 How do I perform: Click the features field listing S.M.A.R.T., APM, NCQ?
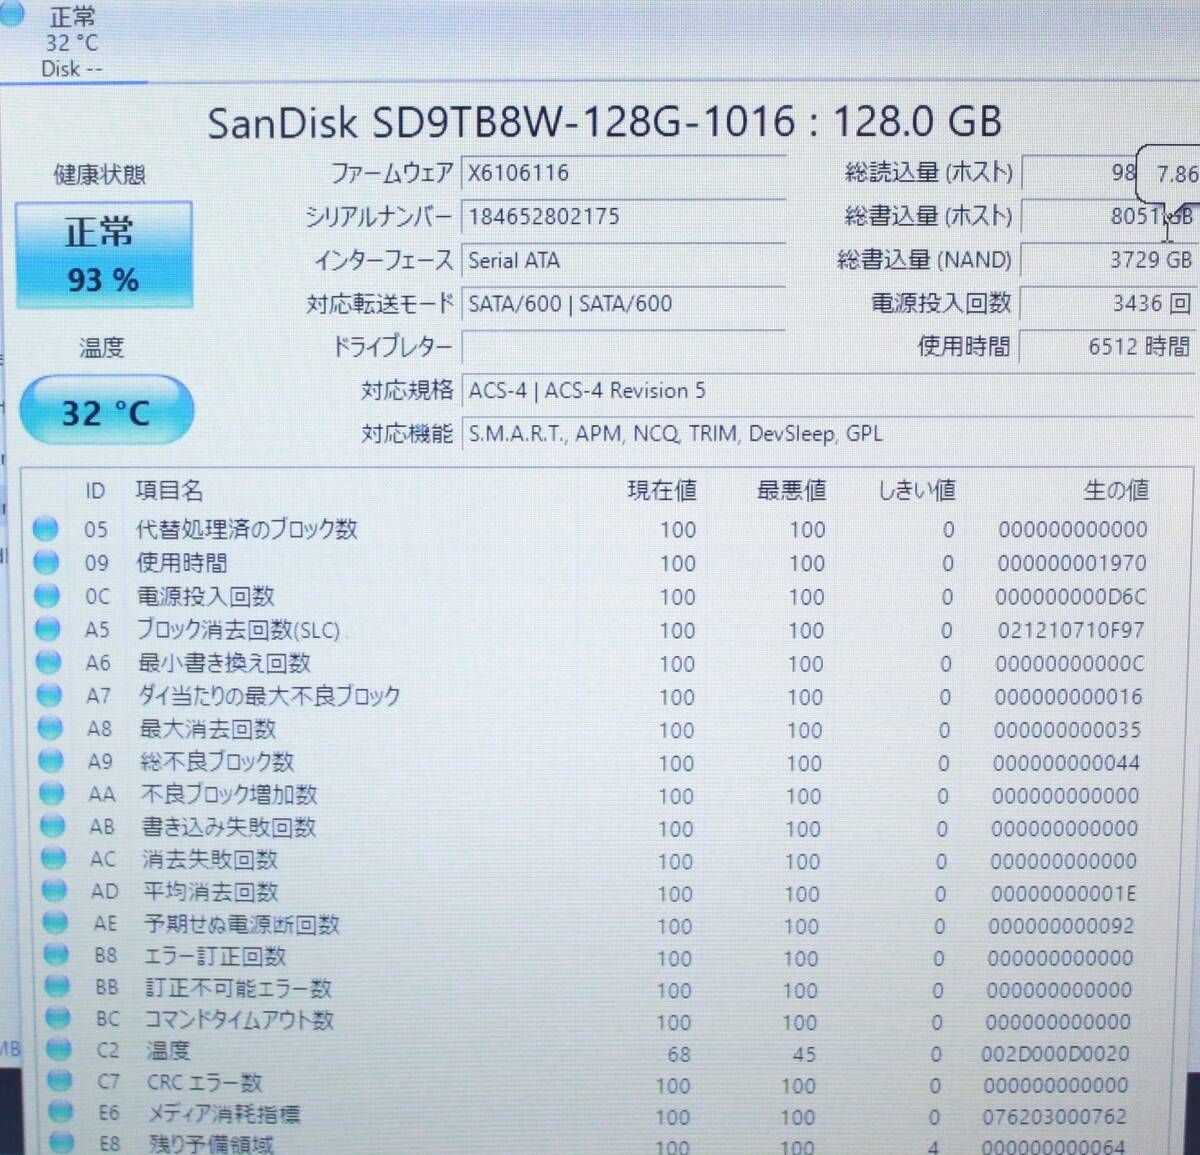[828, 434]
